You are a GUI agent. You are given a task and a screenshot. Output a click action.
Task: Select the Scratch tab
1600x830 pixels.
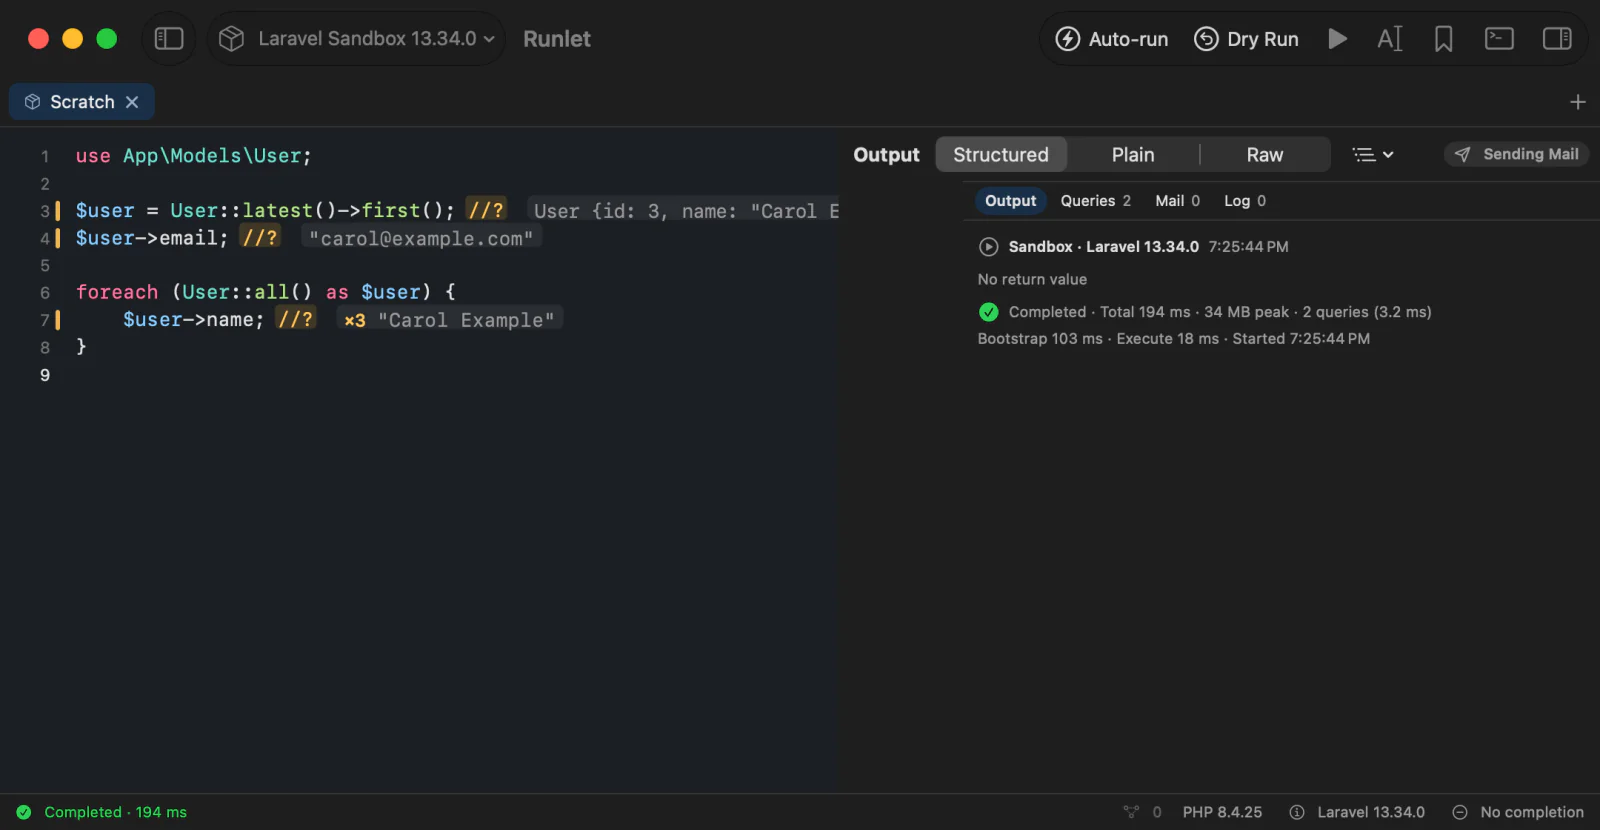pos(81,102)
